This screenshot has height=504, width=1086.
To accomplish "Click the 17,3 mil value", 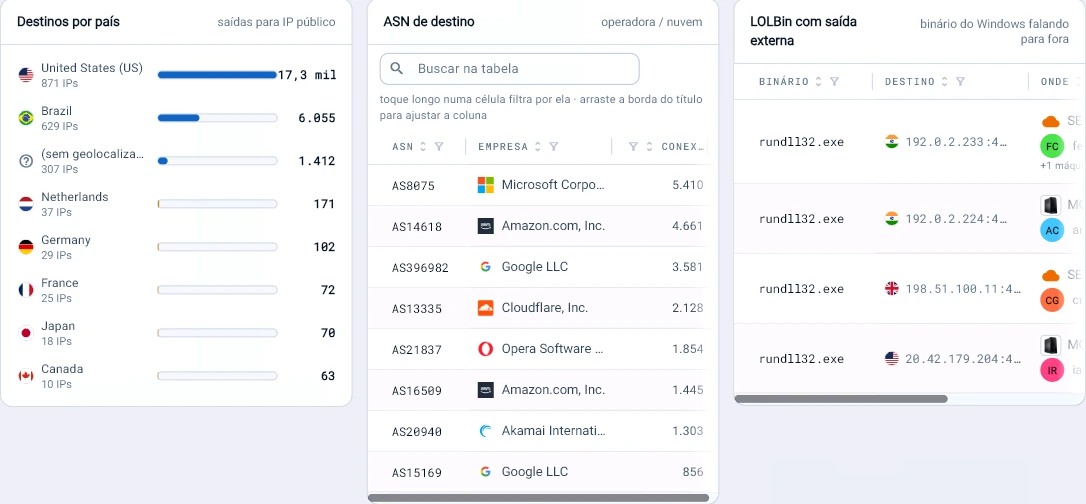I will [x=307, y=75].
